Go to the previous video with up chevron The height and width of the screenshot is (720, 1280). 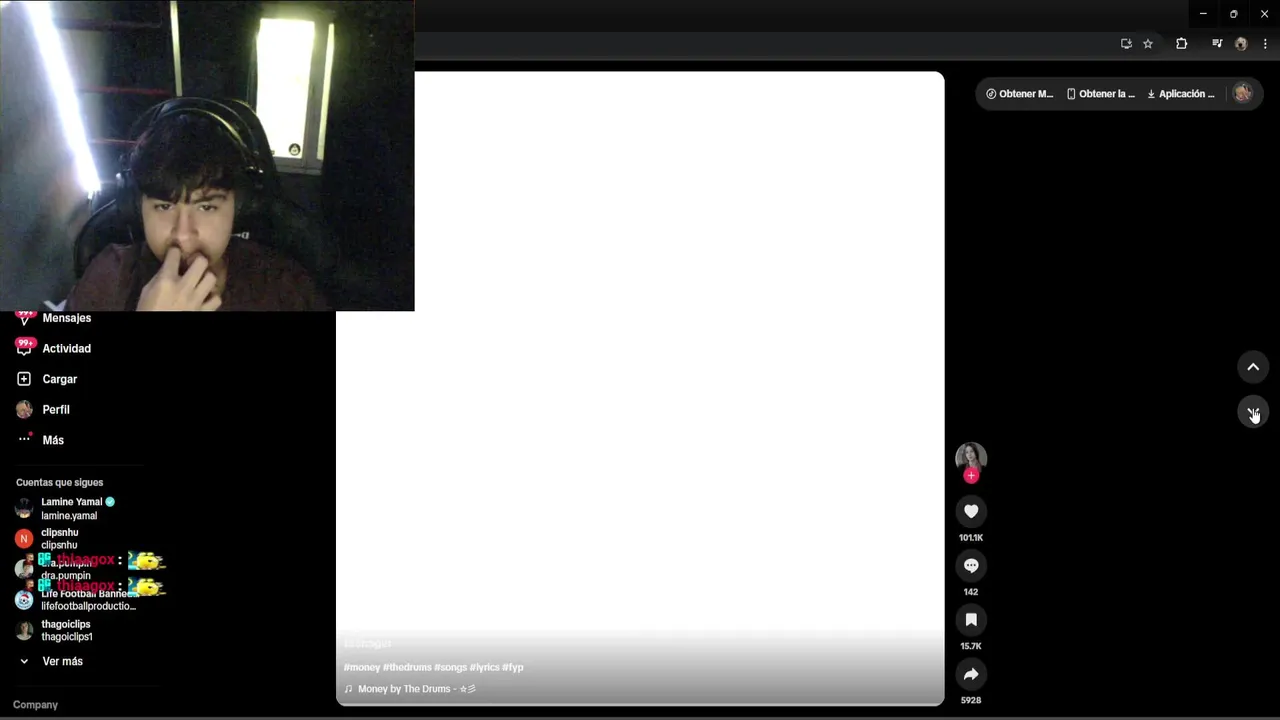pyautogui.click(x=1253, y=367)
